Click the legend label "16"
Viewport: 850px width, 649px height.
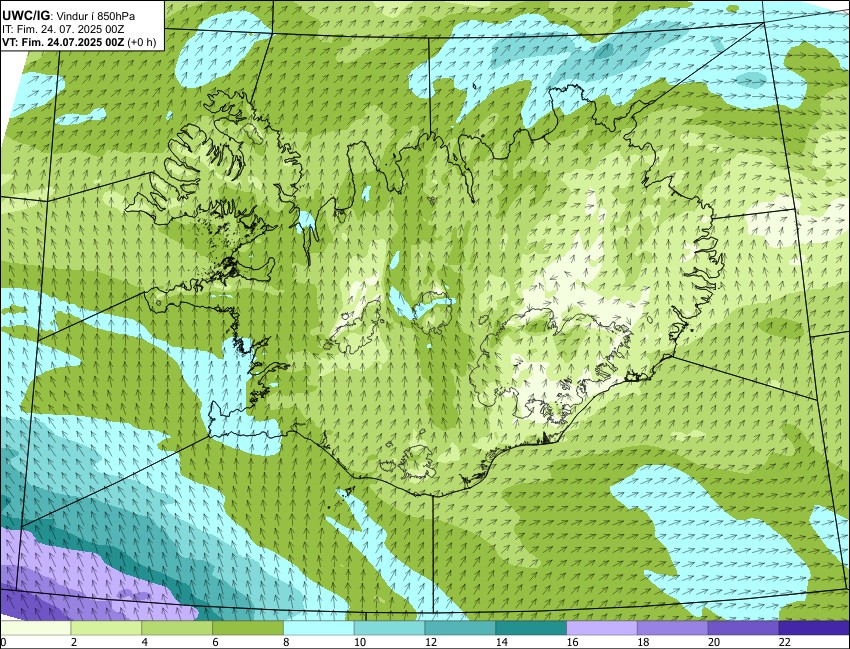pyautogui.click(x=572, y=642)
